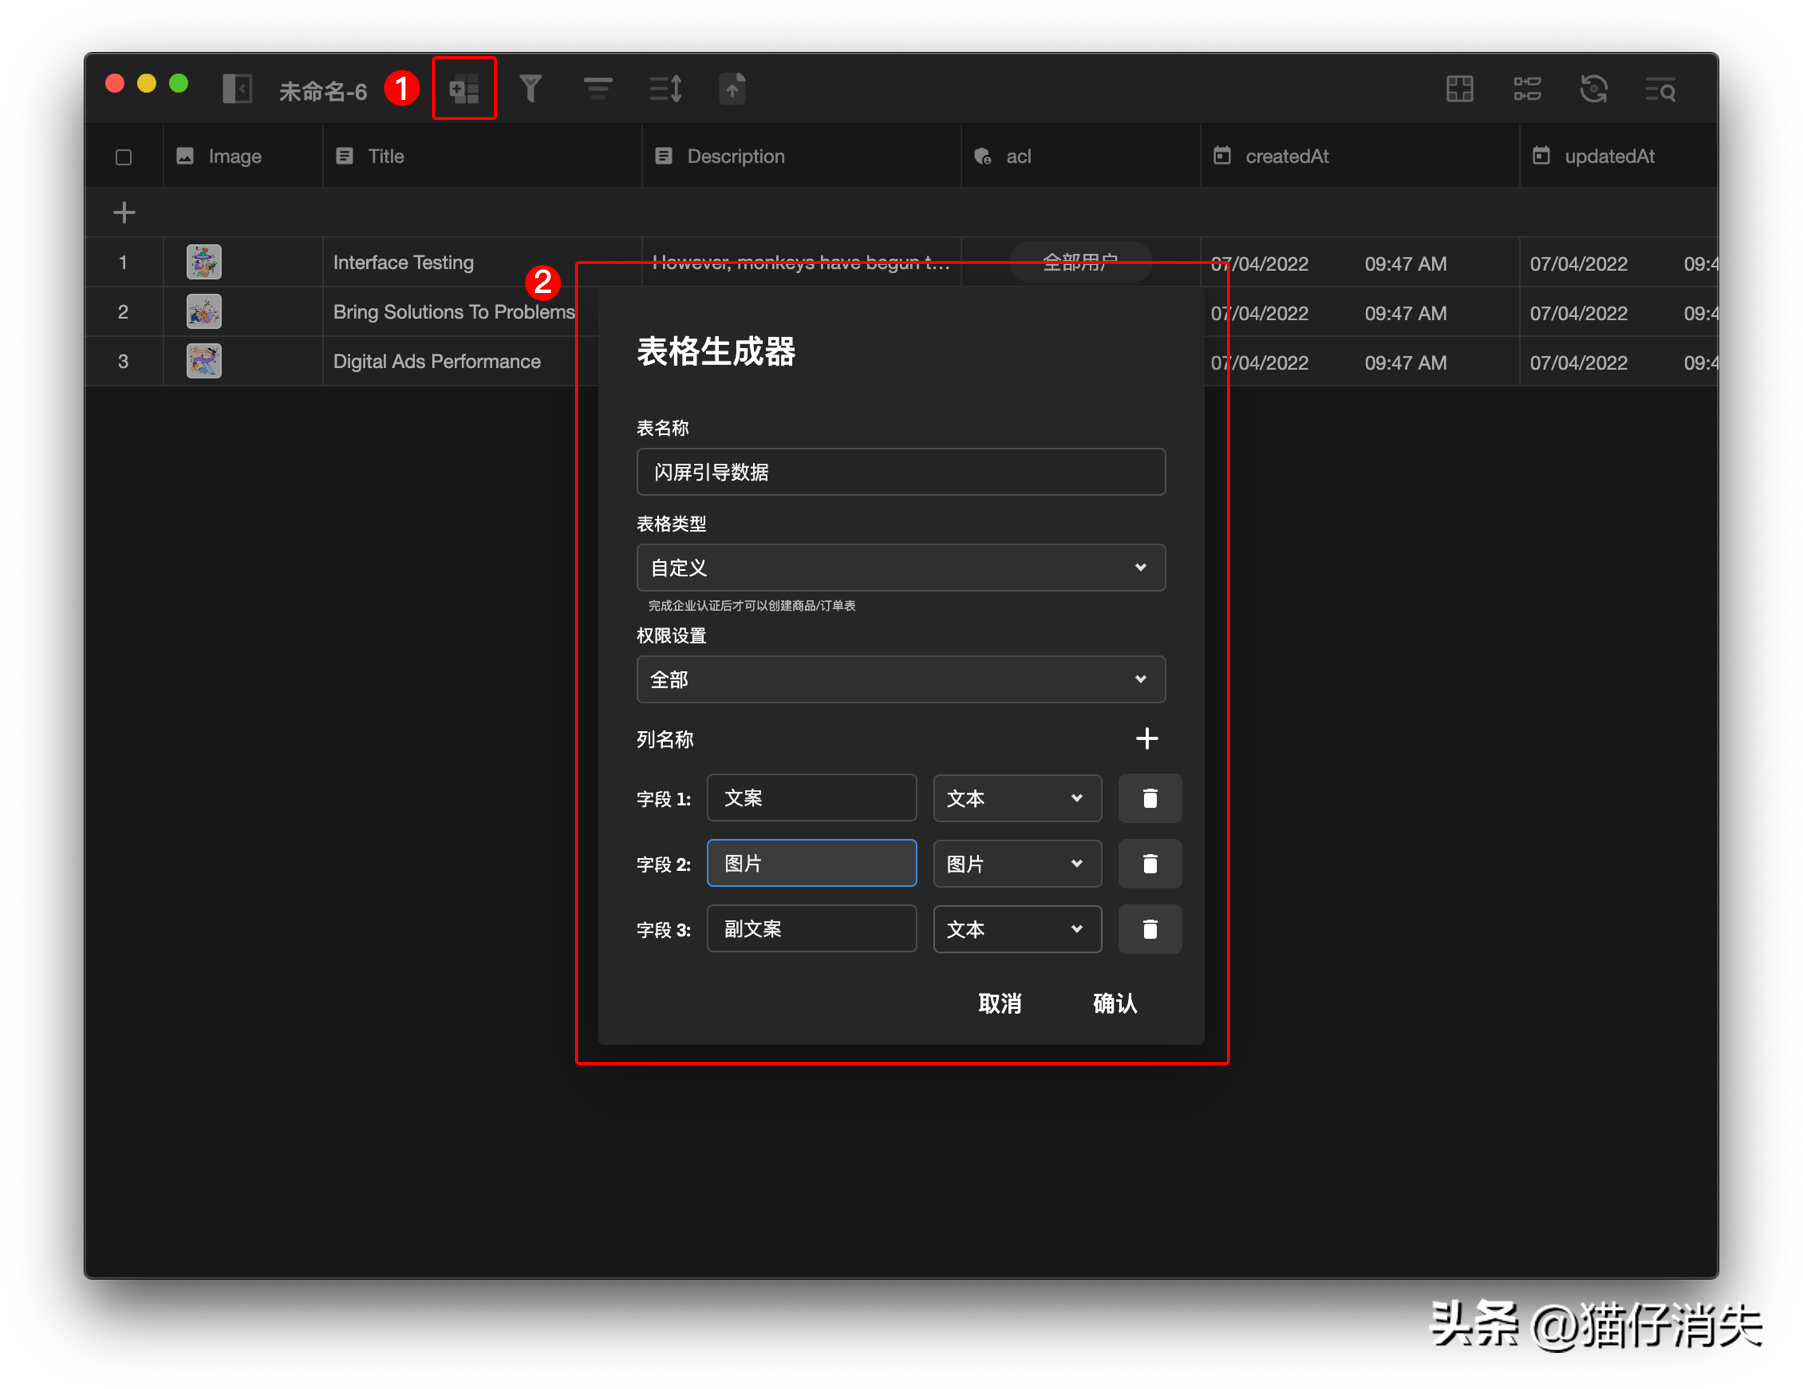Open the table generator toolbar icon
Viewport: 1803px width, 1389px height.
pyautogui.click(x=464, y=89)
